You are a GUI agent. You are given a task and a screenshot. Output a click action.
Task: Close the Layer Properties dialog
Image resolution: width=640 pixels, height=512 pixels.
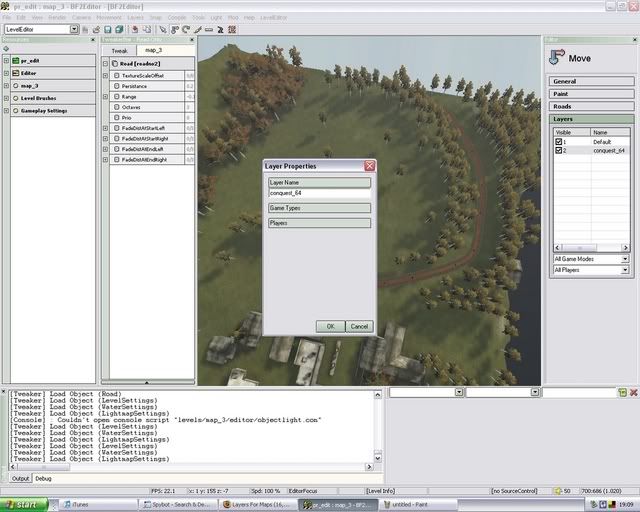[369, 165]
